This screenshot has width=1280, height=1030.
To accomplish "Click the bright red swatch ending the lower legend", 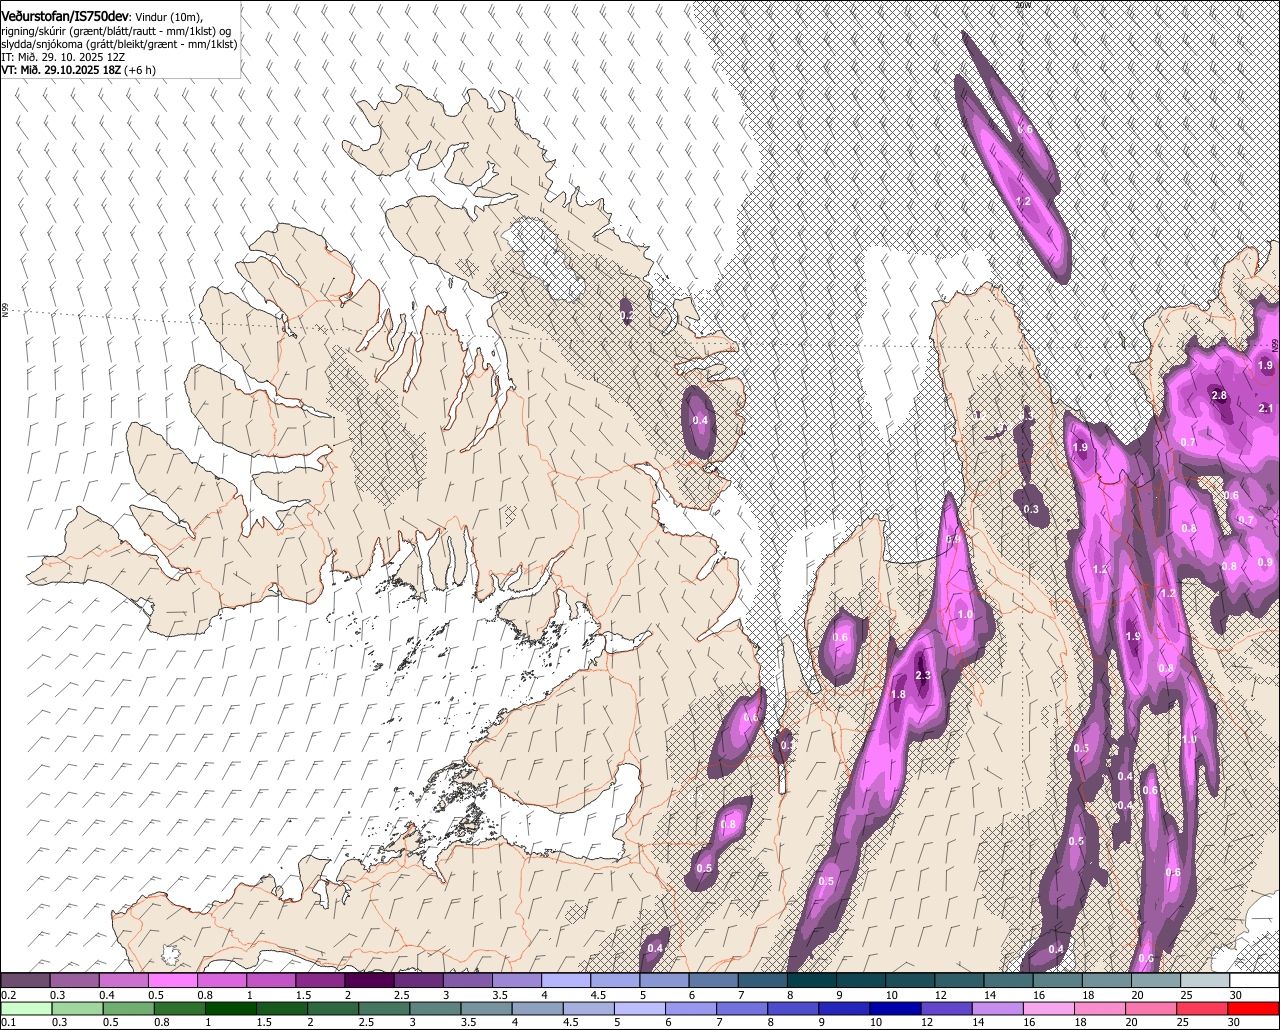I will point(1254,1008).
